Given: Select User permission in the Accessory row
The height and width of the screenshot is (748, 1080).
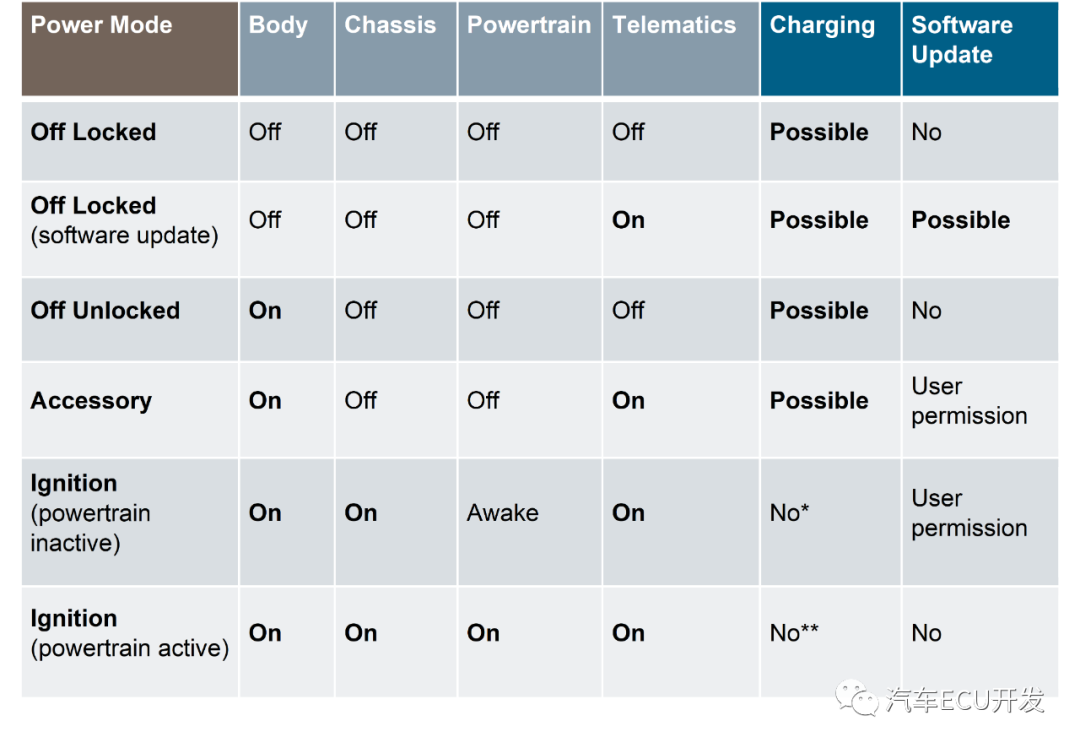Looking at the screenshot, I should tap(969, 401).
